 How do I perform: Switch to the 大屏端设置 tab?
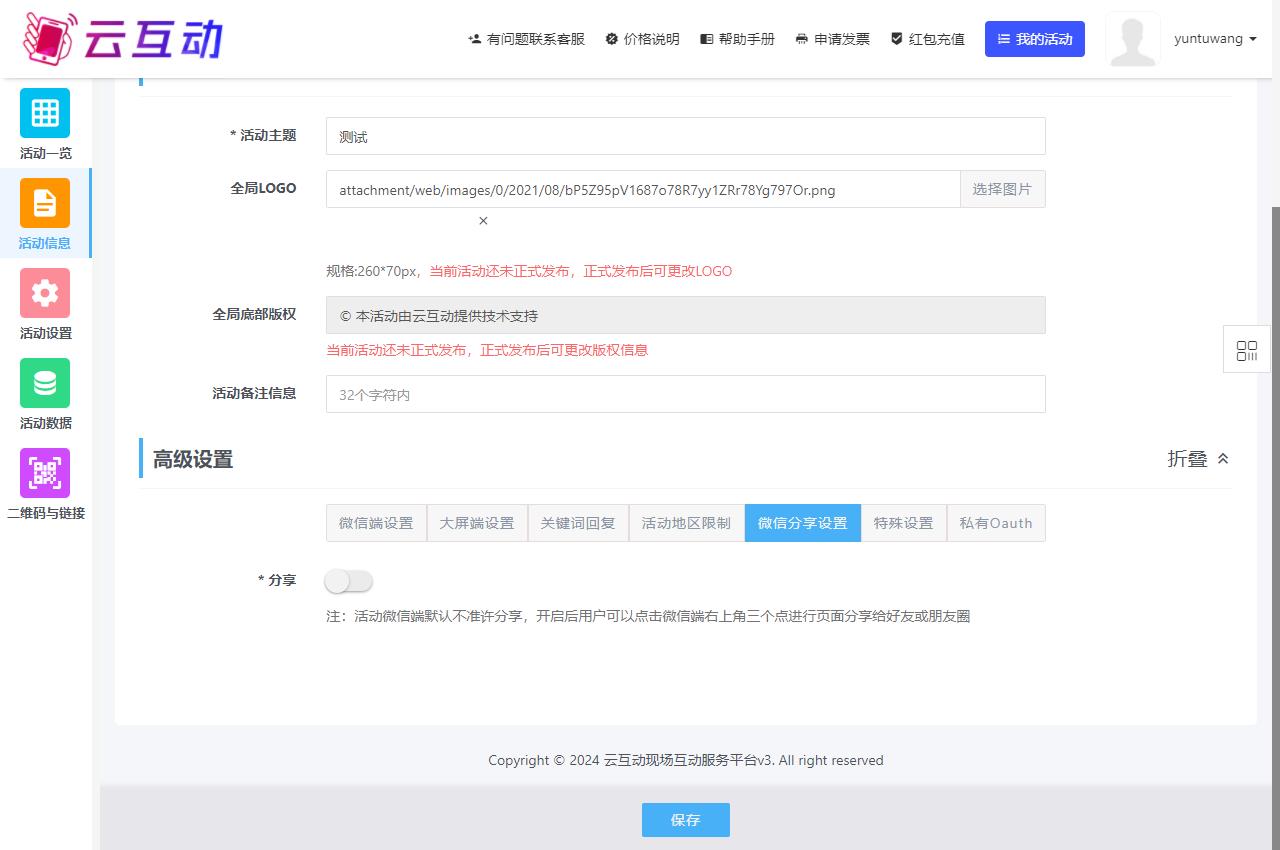[x=477, y=523]
